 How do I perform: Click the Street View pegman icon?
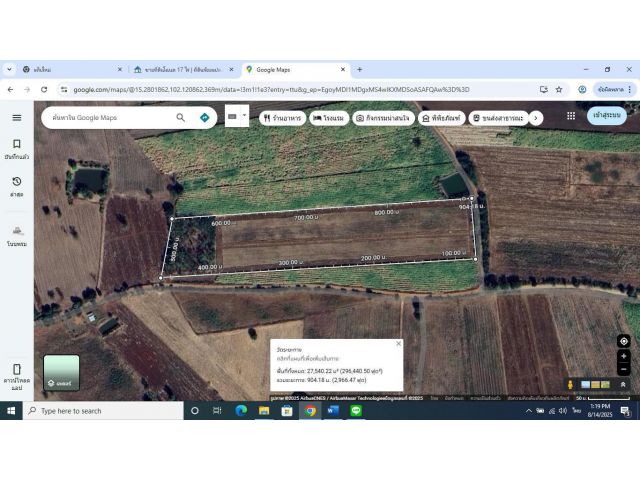[x=570, y=384]
